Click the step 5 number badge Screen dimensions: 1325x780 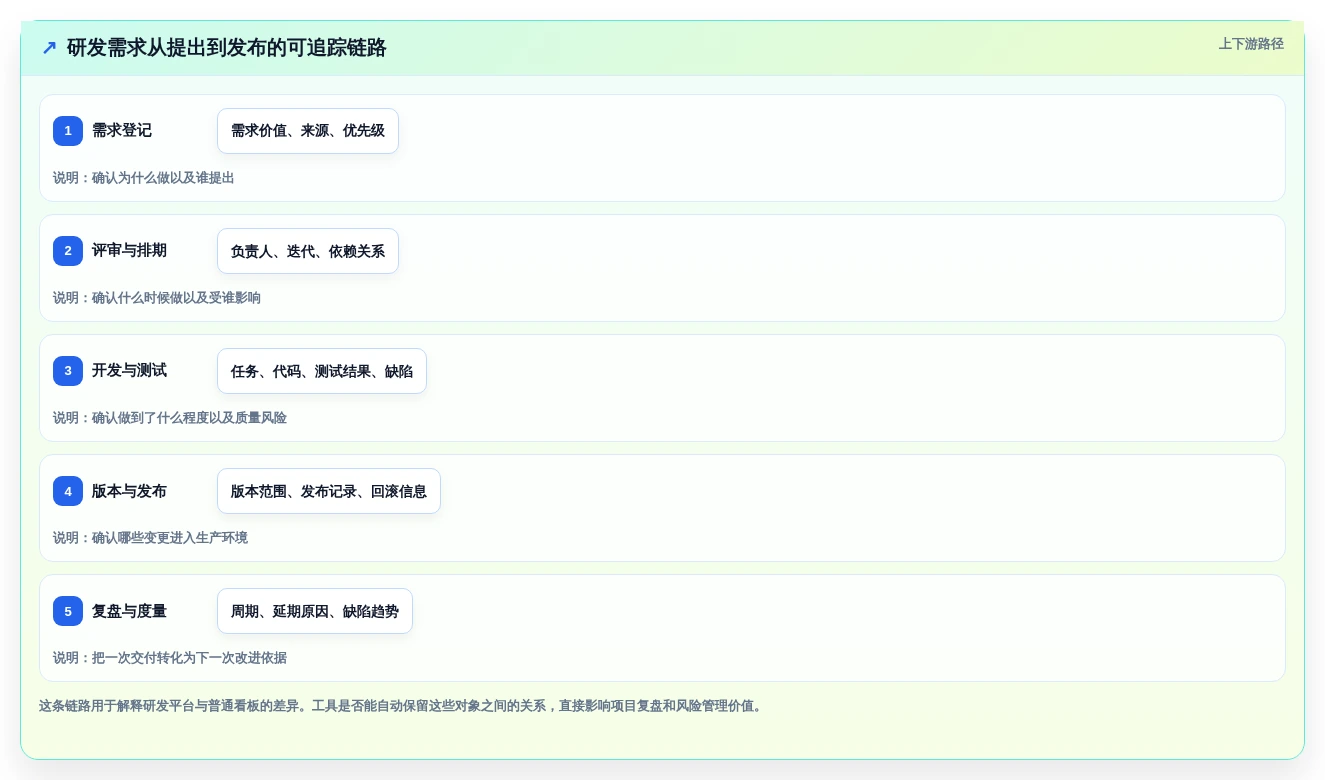coord(68,611)
